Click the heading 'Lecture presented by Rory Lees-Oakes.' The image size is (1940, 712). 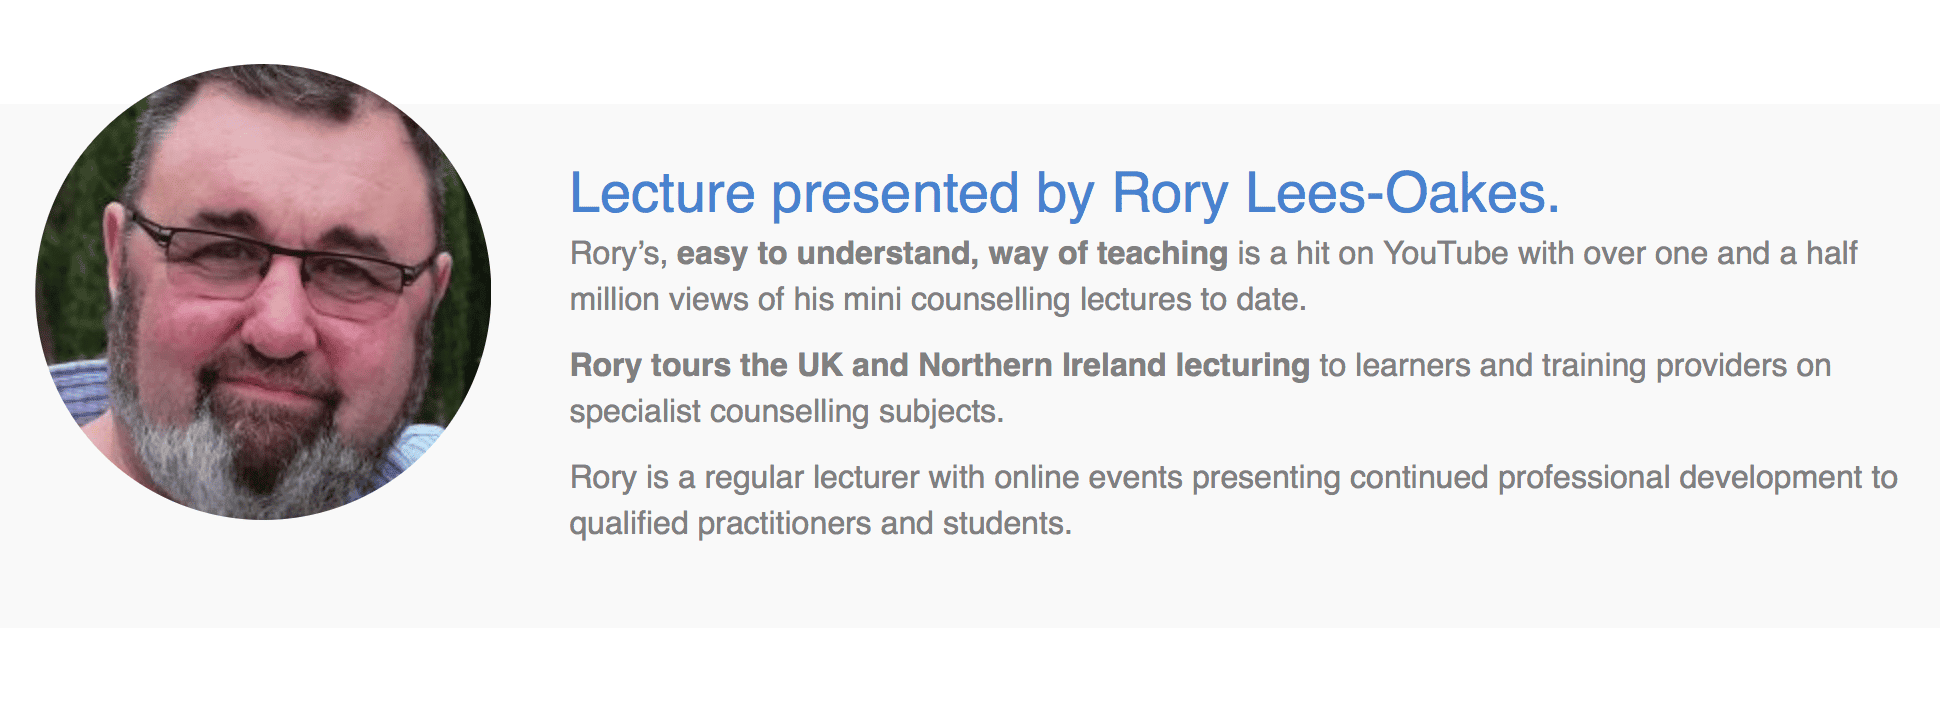point(1065,193)
